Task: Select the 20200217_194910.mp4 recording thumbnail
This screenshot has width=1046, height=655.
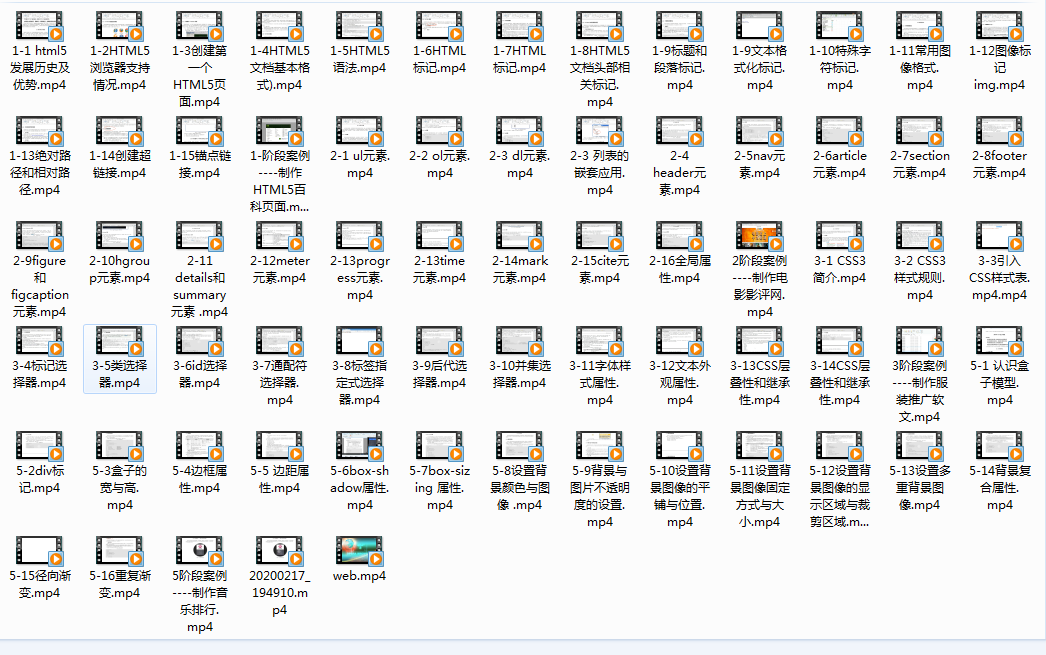Action: pyautogui.click(x=280, y=552)
